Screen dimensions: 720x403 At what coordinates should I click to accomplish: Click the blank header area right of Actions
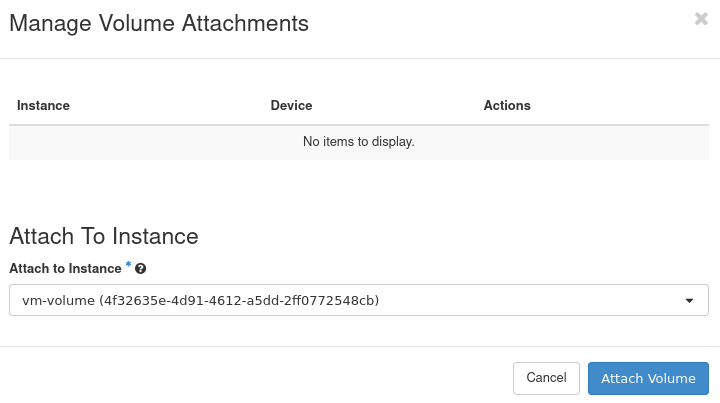coord(620,105)
